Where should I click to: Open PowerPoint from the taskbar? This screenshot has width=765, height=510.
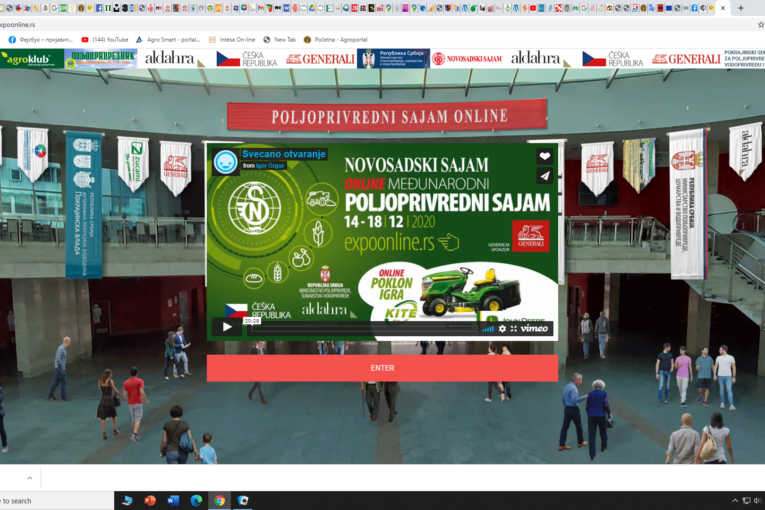tap(150, 501)
